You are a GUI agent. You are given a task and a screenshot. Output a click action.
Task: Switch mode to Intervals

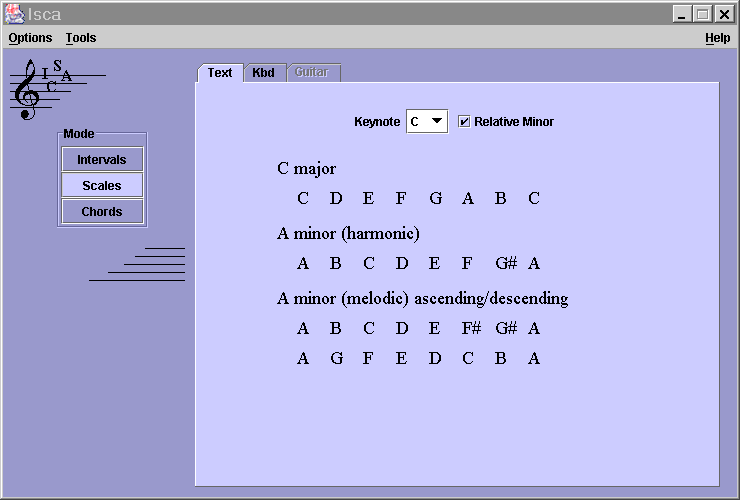click(102, 160)
